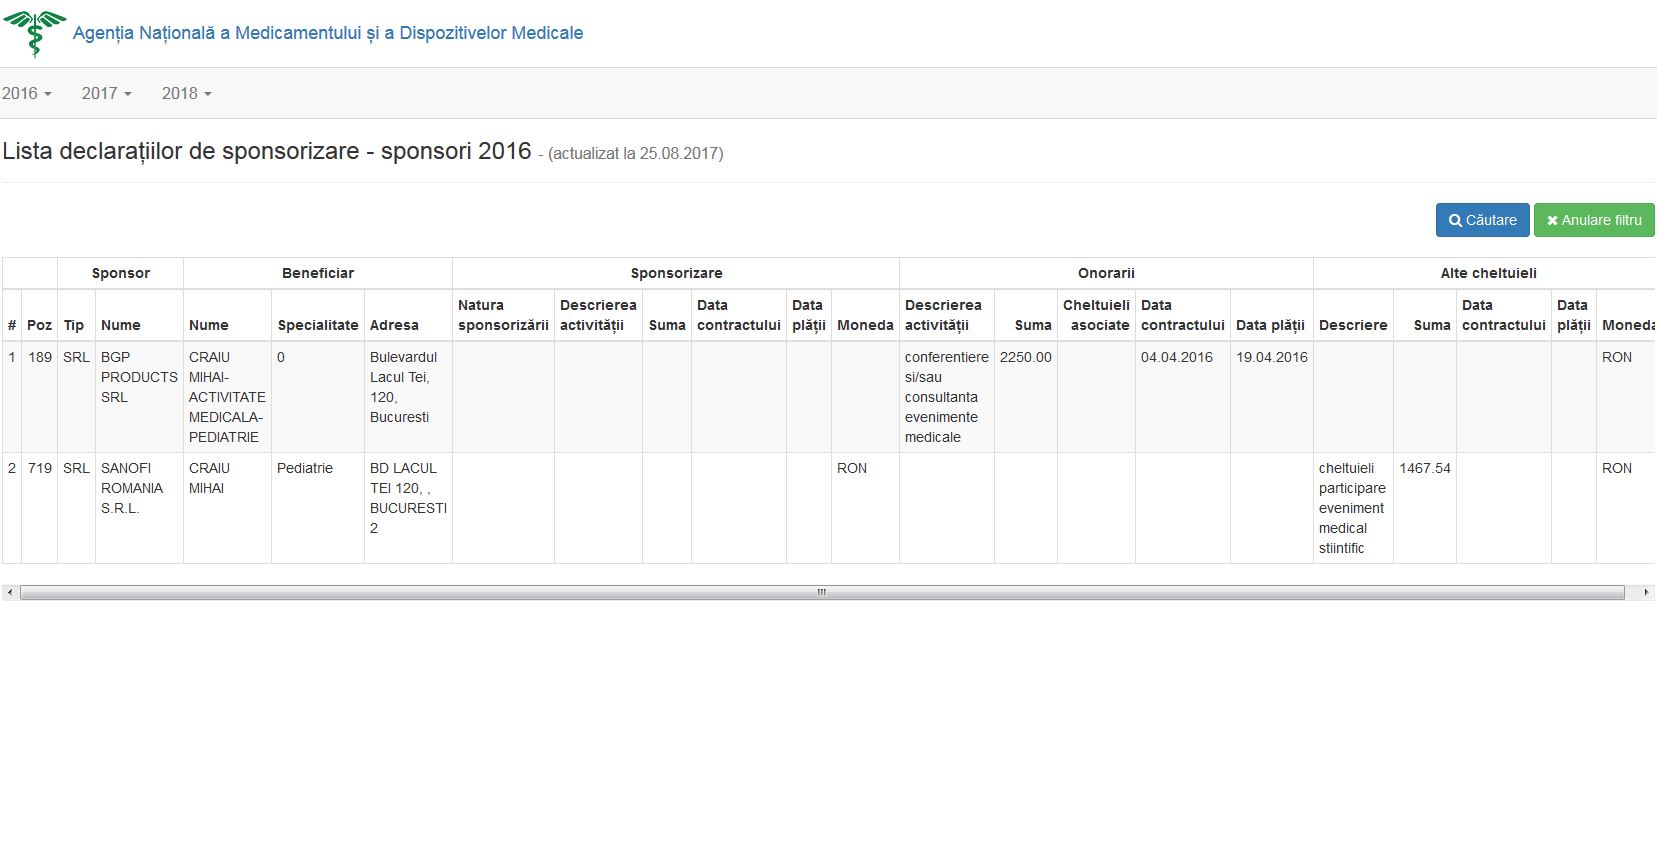Click the horizontal scrollbar thumb under the table

[x=820, y=593]
